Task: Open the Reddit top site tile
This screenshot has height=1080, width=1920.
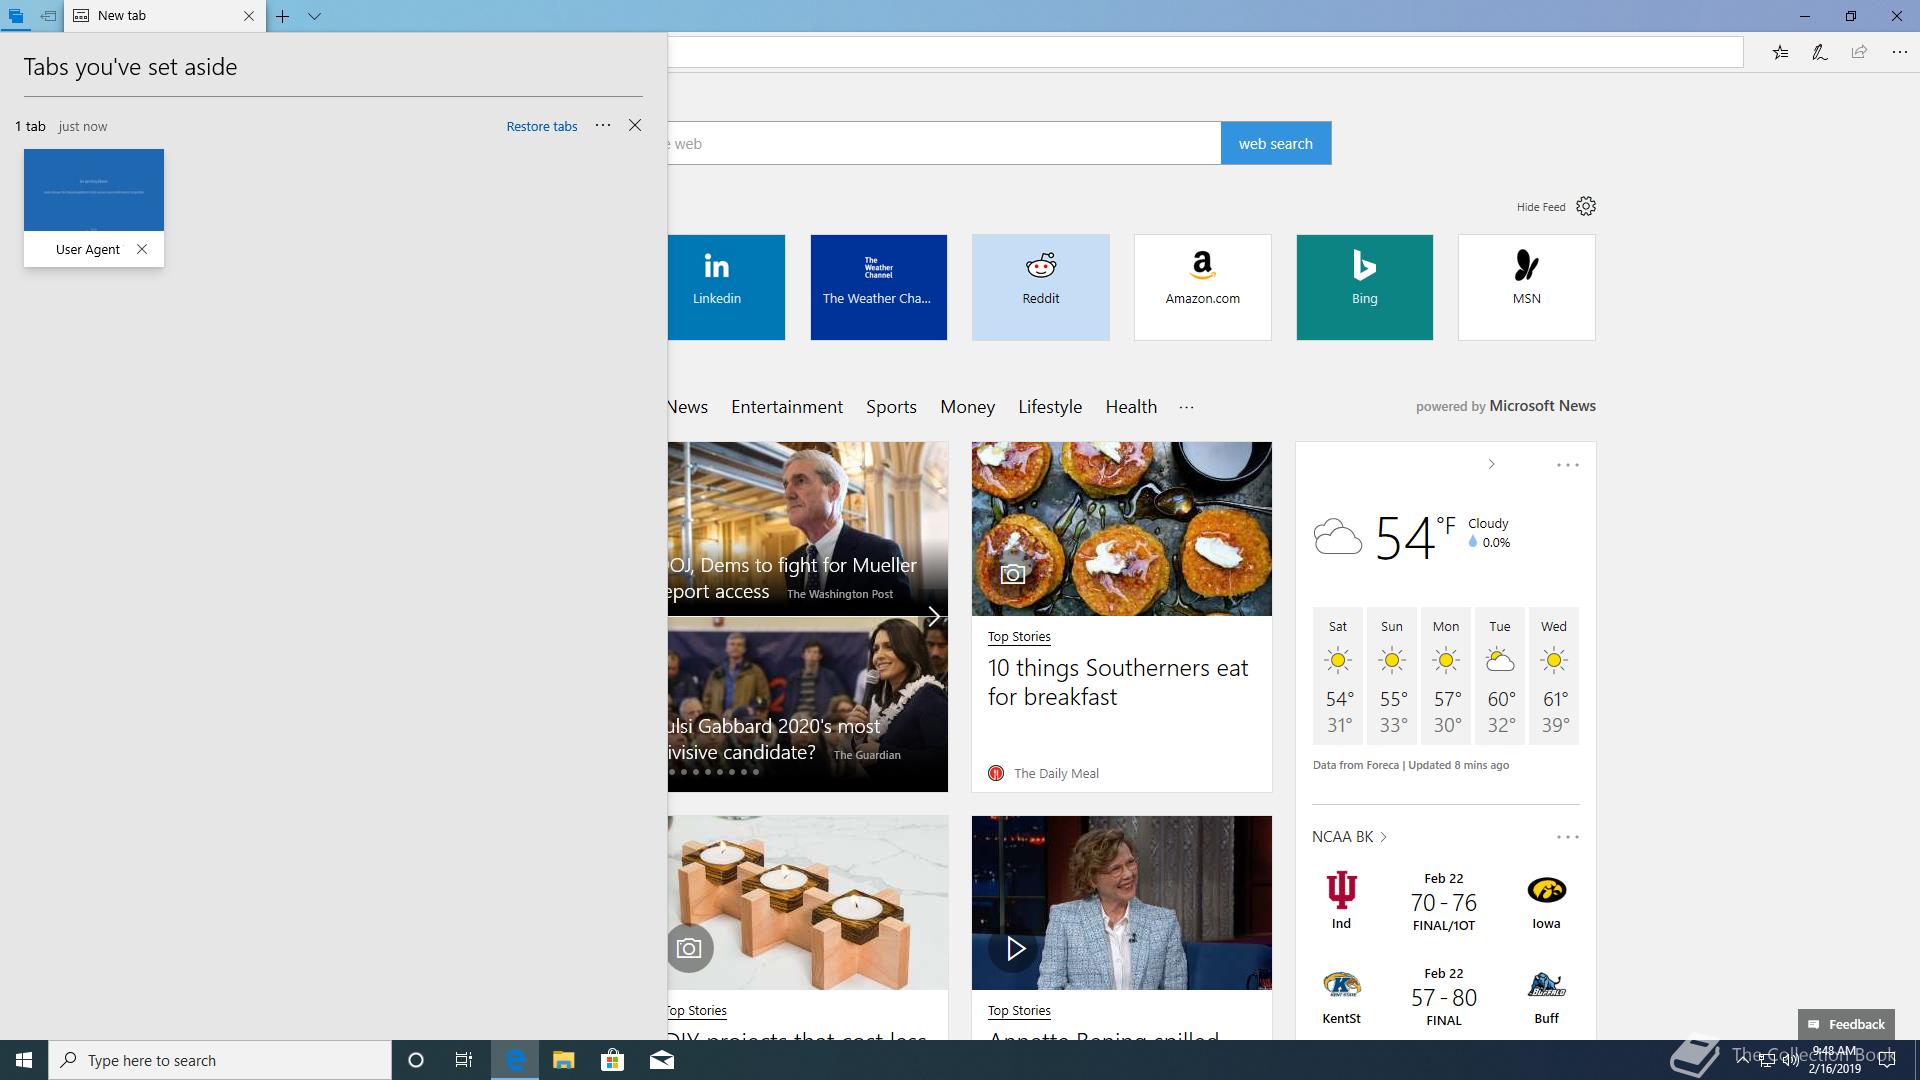Action: coord(1041,287)
